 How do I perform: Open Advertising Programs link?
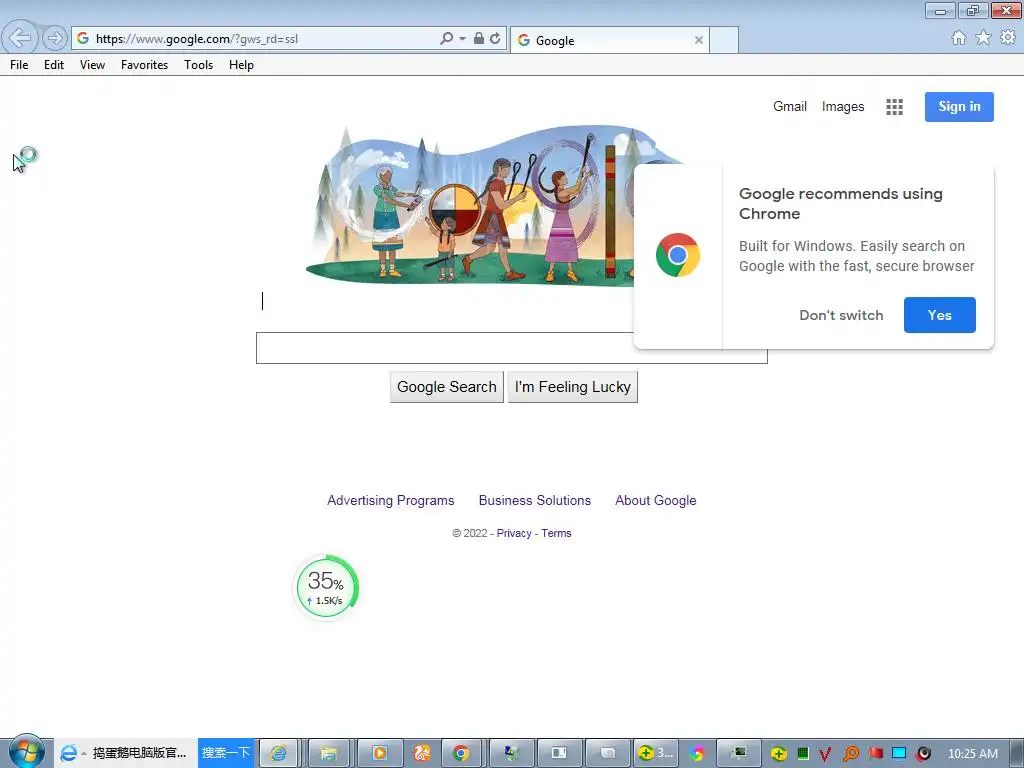[x=391, y=500]
